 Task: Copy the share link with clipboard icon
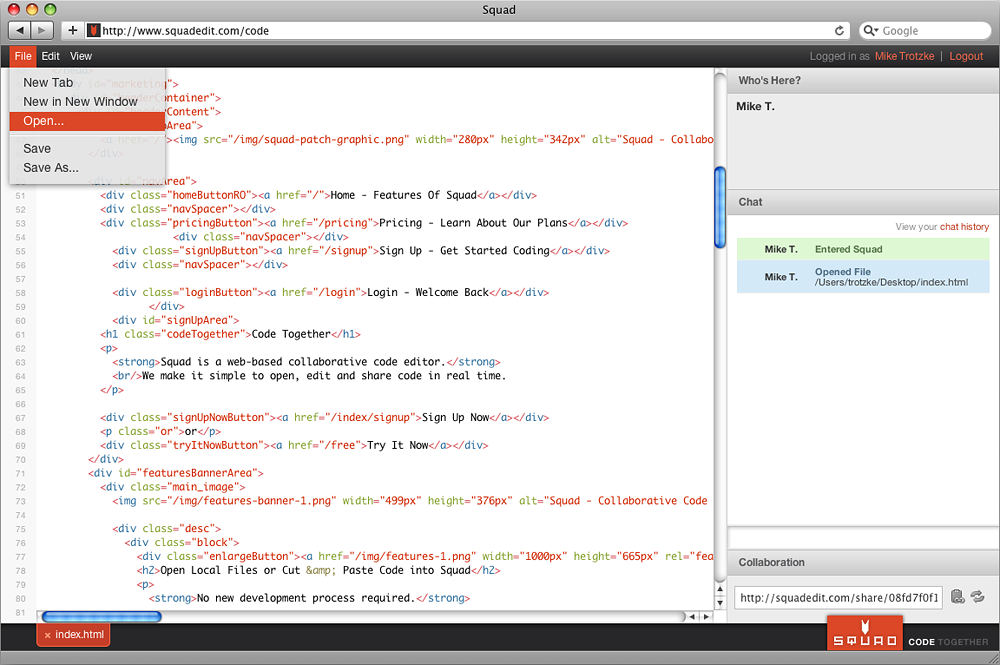coord(957,597)
